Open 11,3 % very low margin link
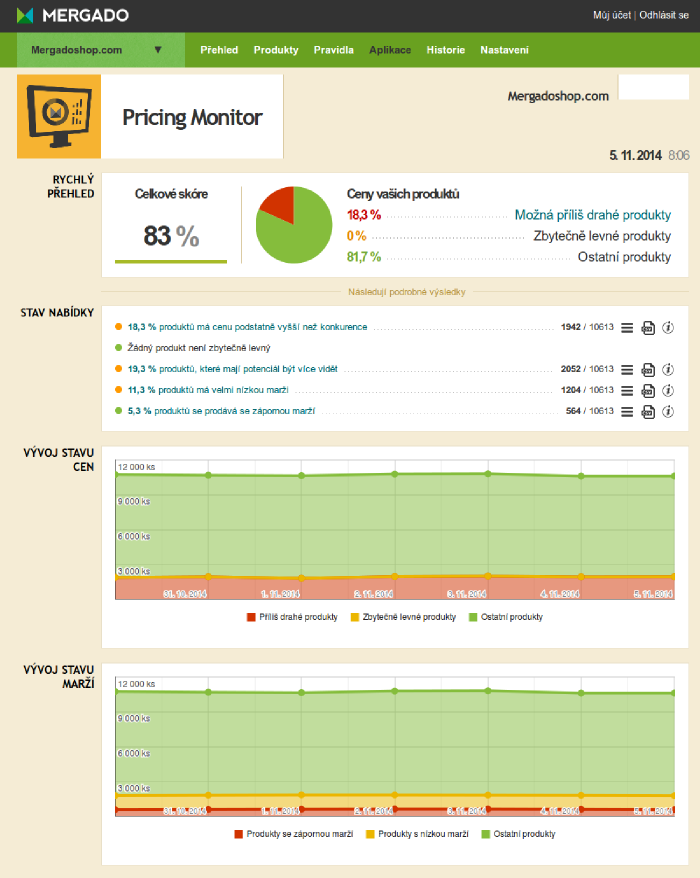Screen dimensions: 700x878 tap(208, 390)
